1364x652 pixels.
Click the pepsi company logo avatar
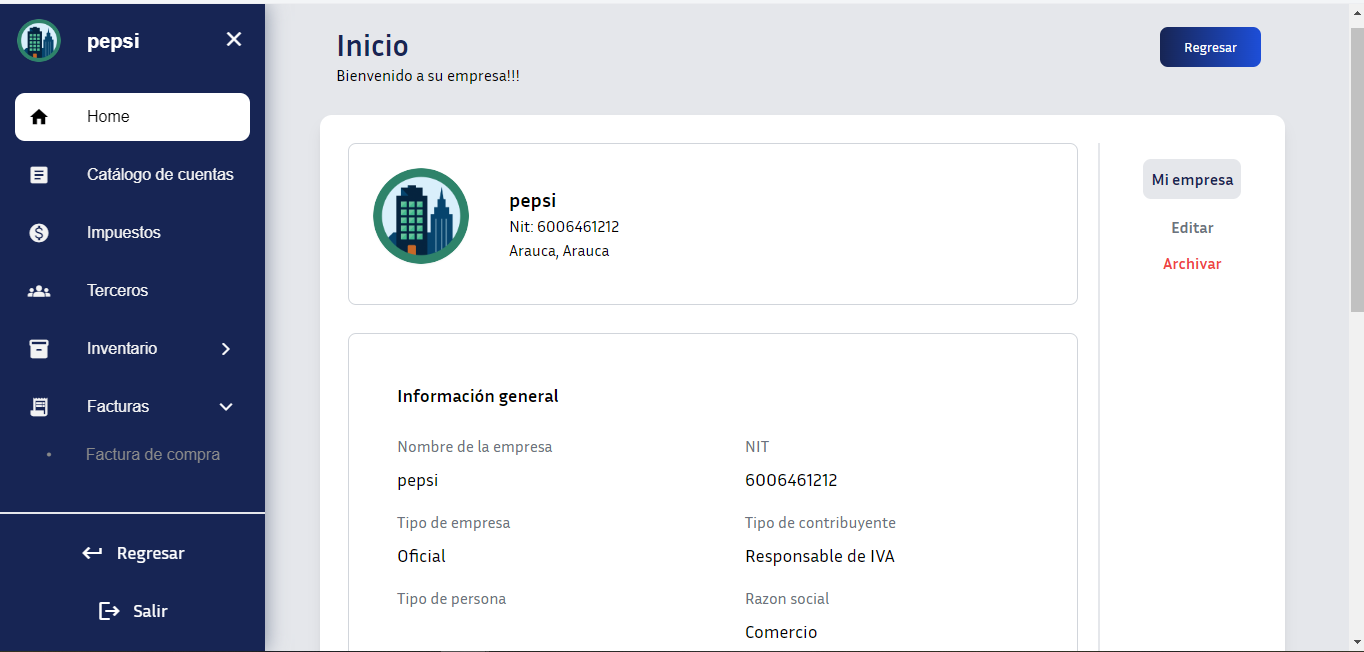420,215
